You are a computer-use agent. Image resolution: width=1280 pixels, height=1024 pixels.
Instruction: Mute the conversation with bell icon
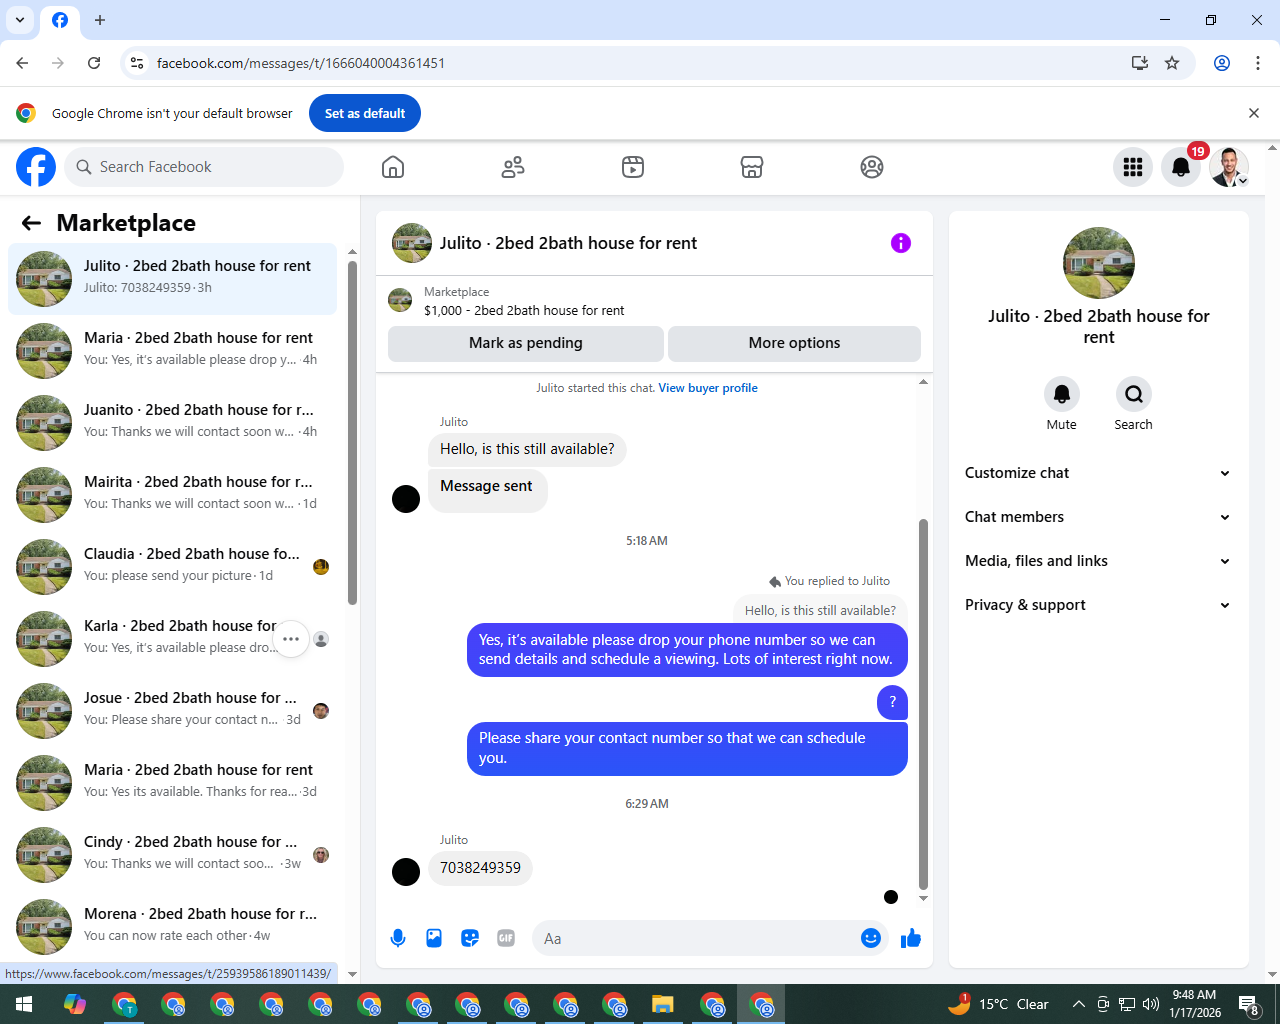[x=1062, y=394]
